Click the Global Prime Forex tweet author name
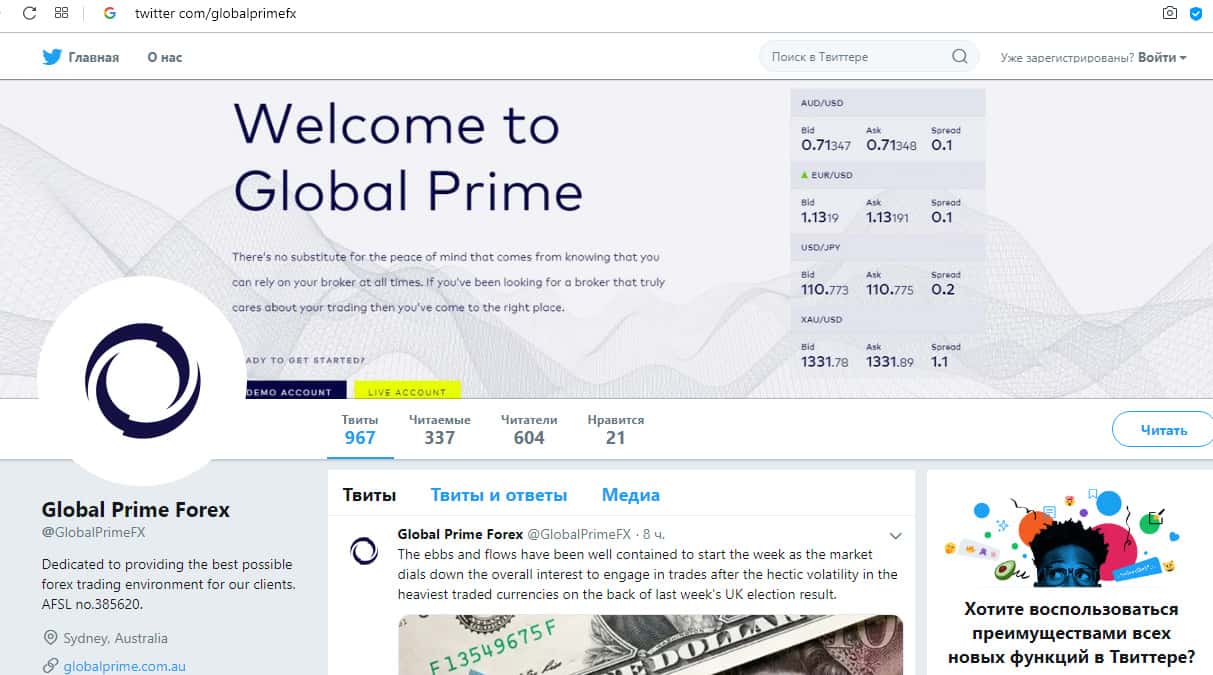Viewport: 1213px width, 675px height. pyautogui.click(x=460, y=534)
